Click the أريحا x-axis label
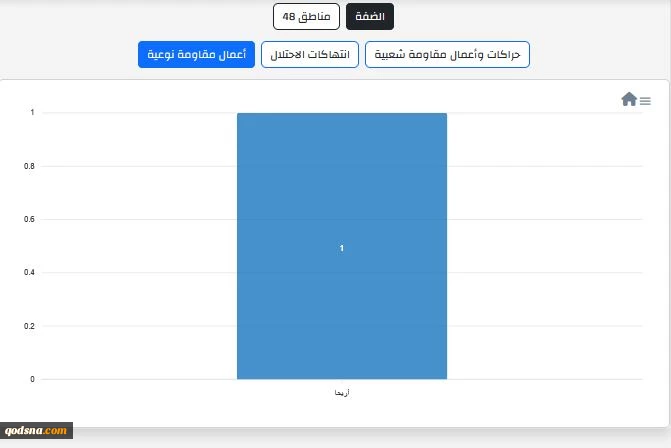This screenshot has height=448, width=671. (342, 392)
